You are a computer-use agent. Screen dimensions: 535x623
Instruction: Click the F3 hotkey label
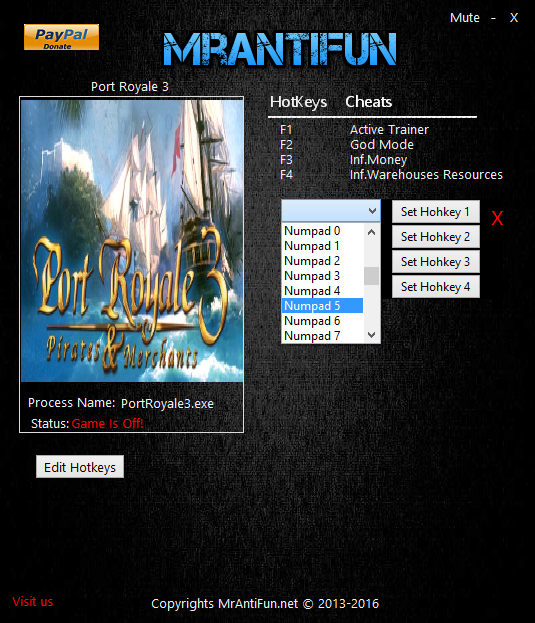coord(286,160)
